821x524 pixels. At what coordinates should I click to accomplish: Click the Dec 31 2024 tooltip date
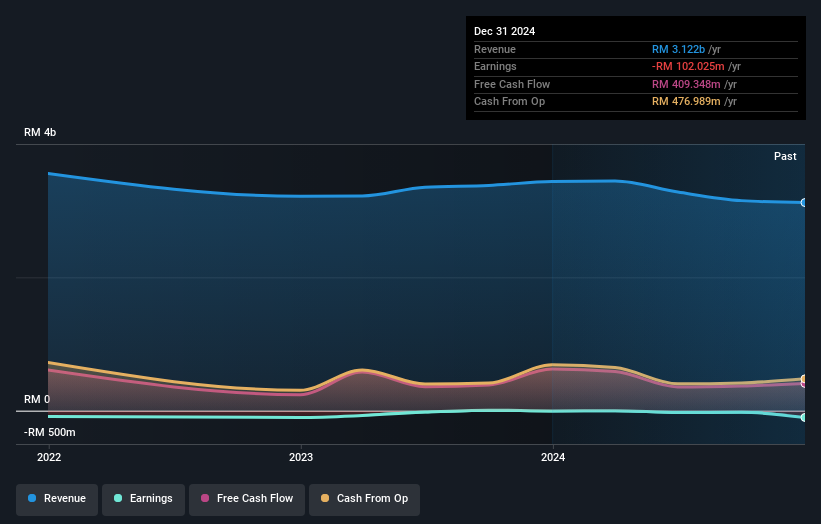504,31
